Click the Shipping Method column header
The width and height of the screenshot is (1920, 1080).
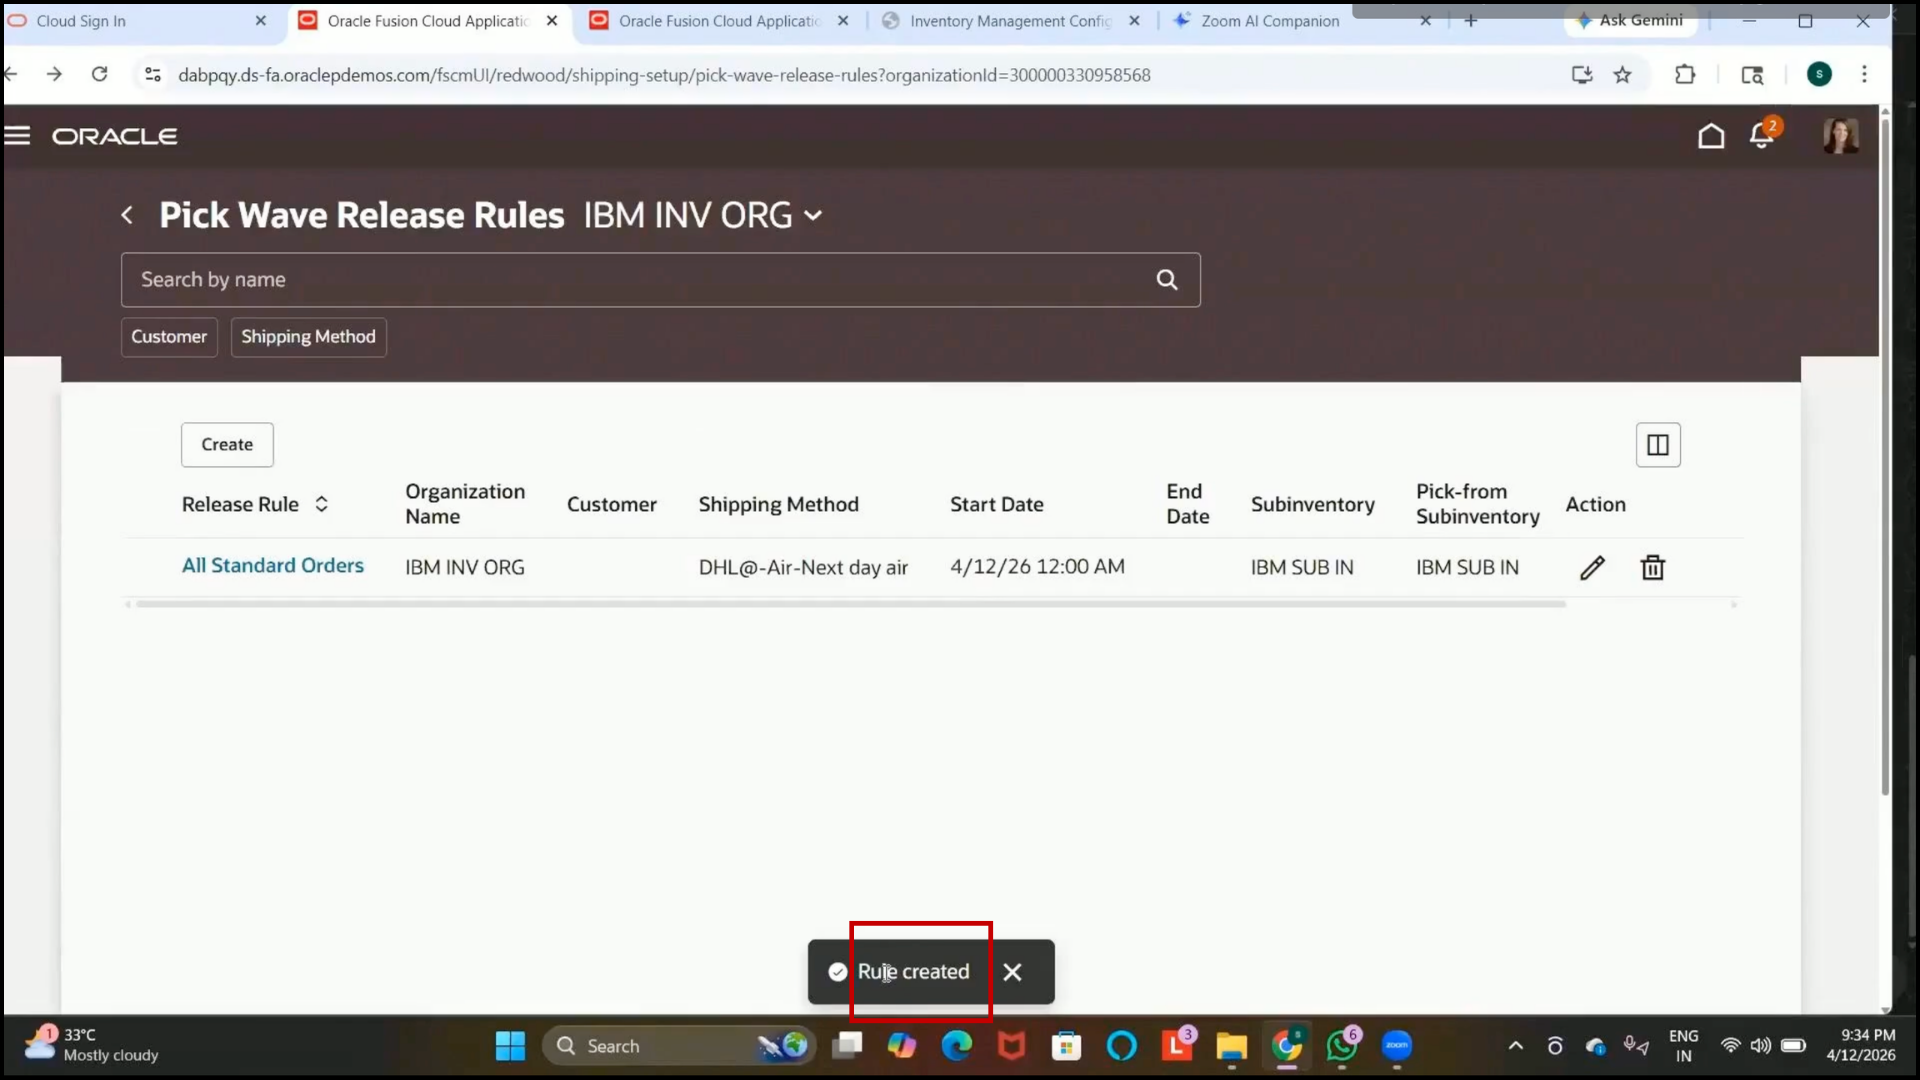click(x=778, y=505)
